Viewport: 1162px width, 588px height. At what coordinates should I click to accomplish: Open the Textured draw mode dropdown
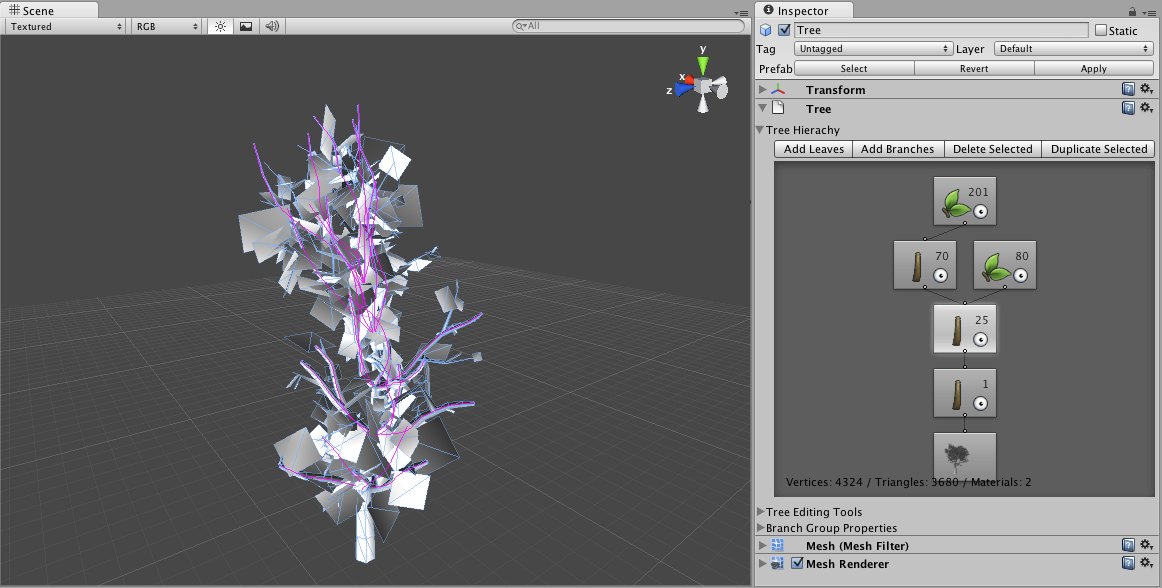[x=66, y=26]
